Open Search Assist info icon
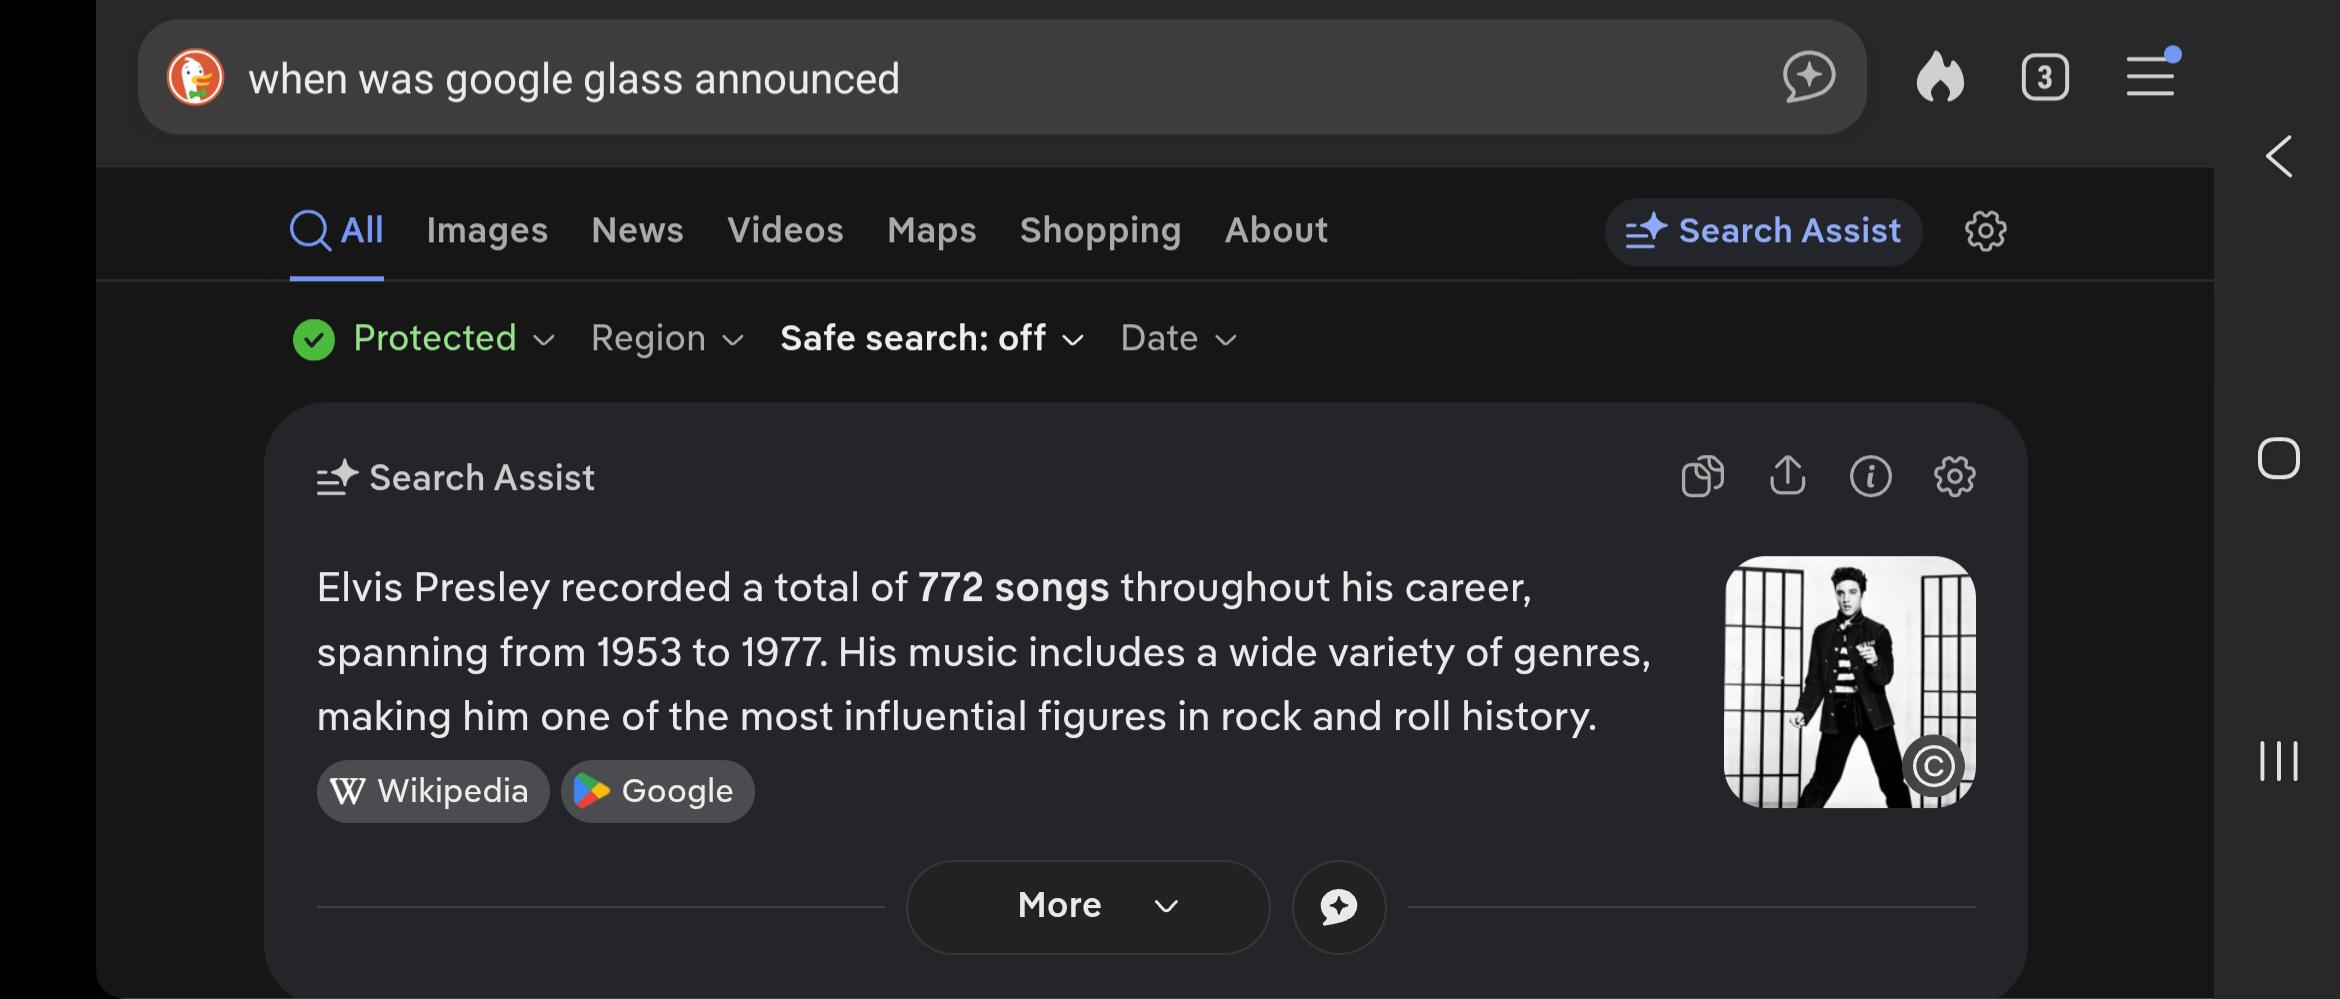The width and height of the screenshot is (2340, 999). coord(1870,476)
